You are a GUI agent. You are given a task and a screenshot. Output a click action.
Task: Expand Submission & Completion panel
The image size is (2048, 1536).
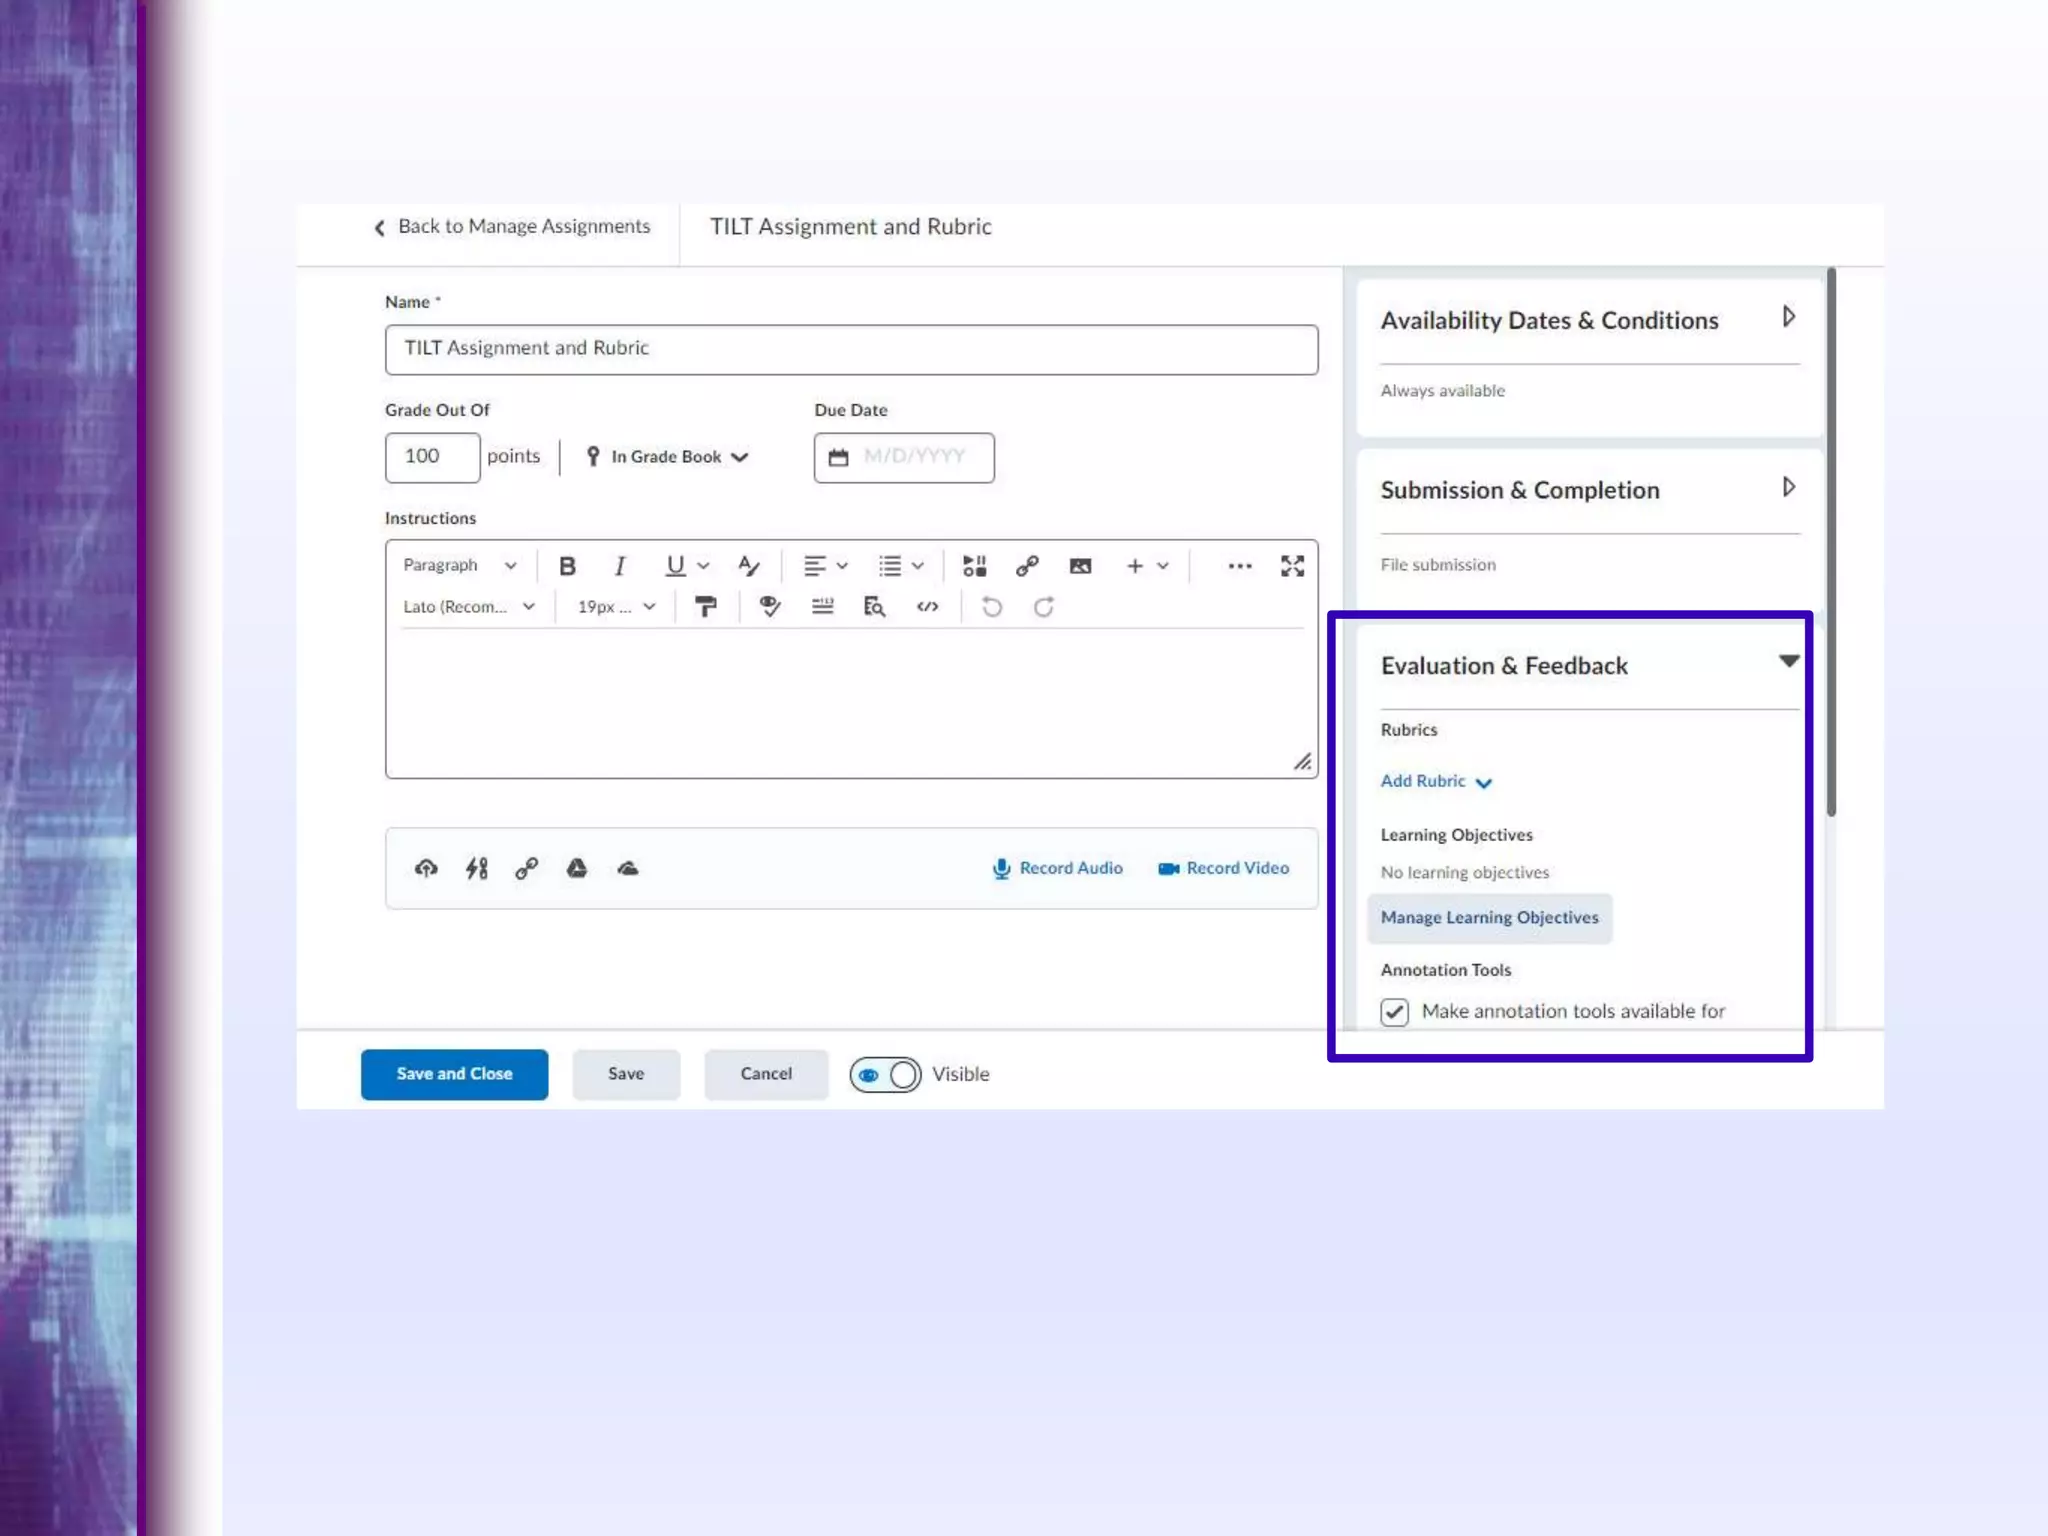pos(1789,488)
